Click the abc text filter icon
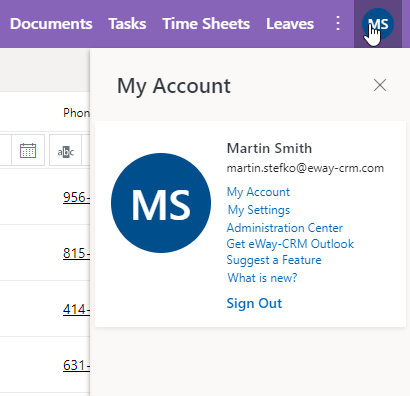This screenshot has width=410, height=396. (x=66, y=152)
